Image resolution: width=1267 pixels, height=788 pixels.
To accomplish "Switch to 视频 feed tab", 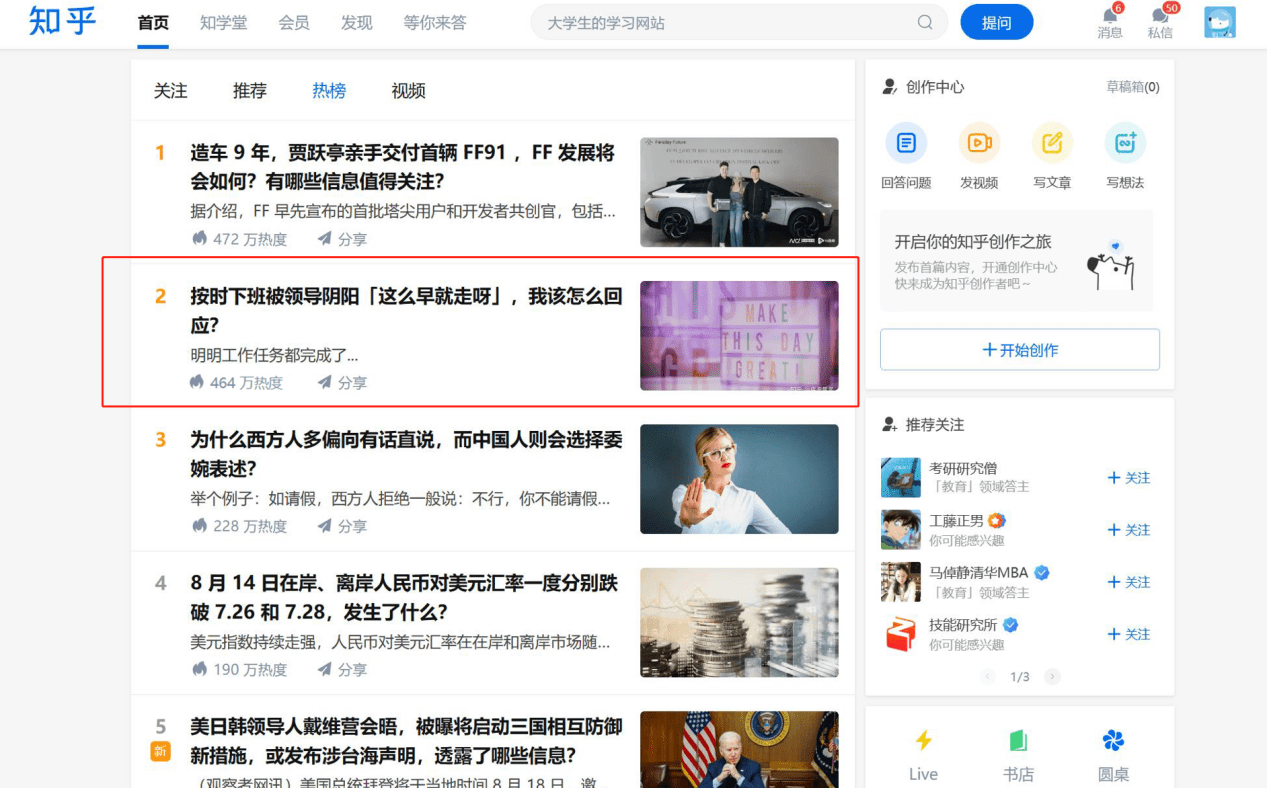I will point(408,91).
